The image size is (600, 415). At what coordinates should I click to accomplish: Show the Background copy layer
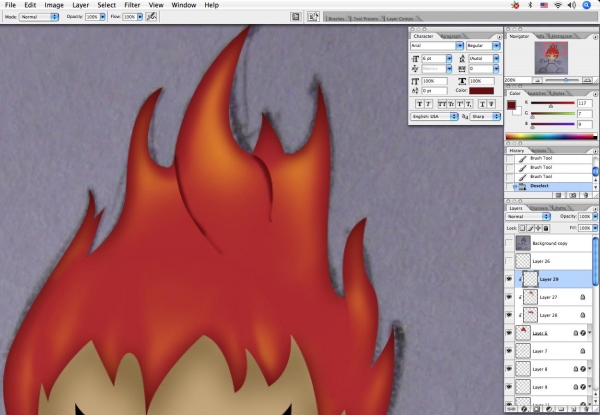coord(509,243)
